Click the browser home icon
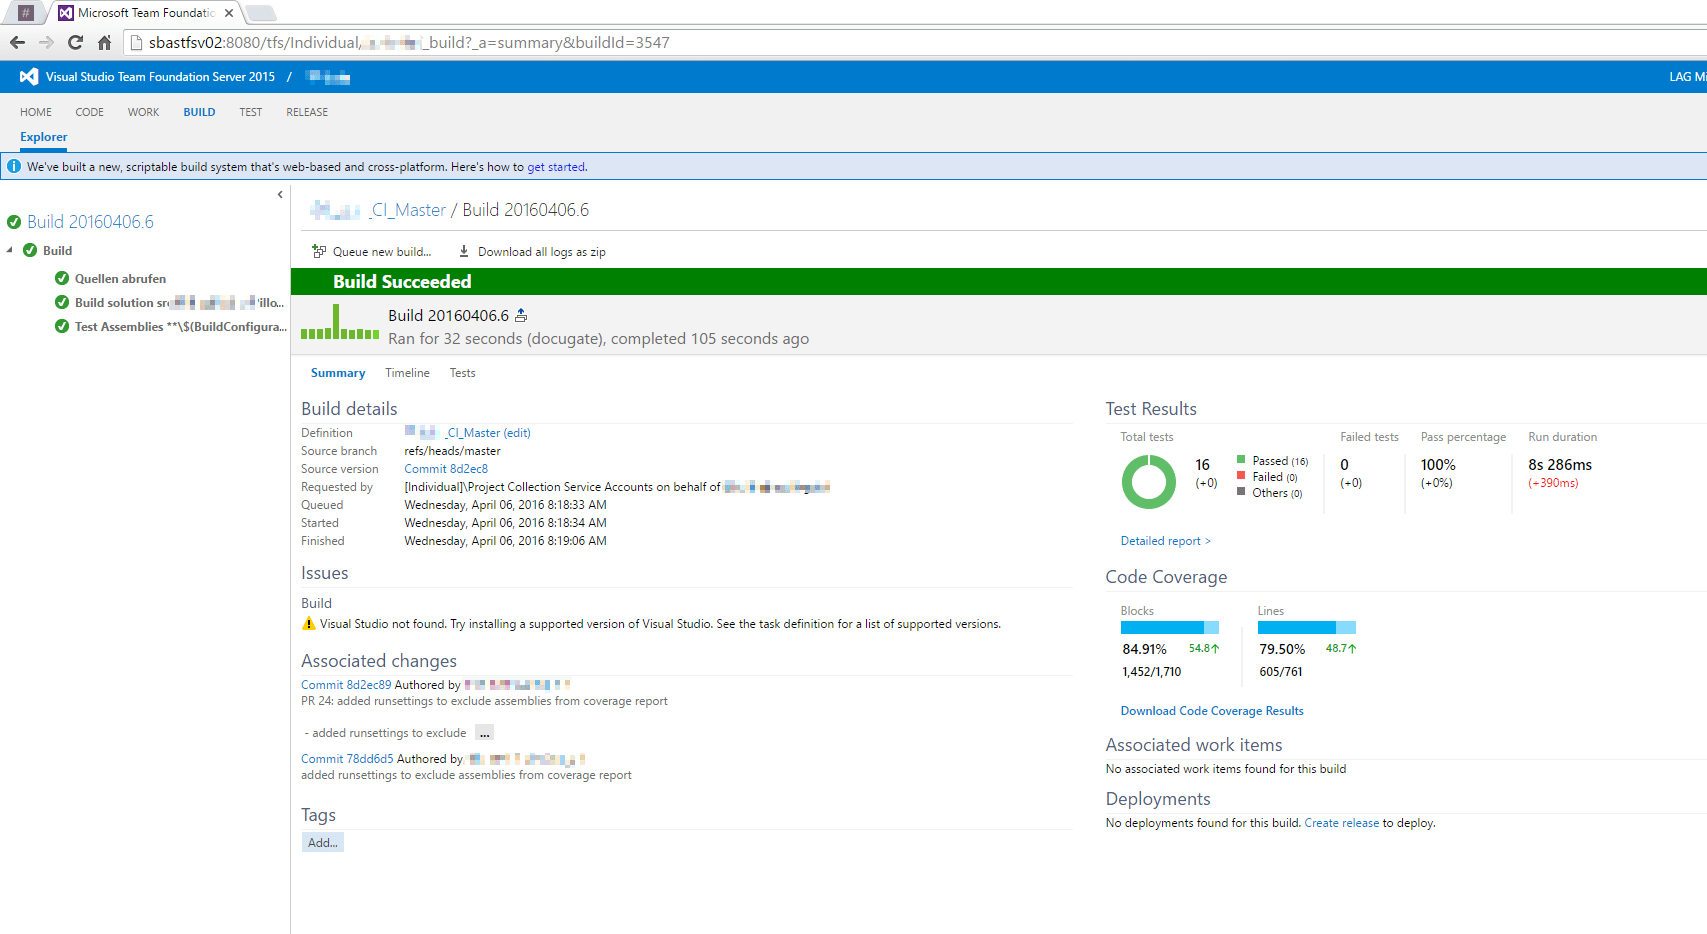The width and height of the screenshot is (1707, 934). click(x=104, y=42)
